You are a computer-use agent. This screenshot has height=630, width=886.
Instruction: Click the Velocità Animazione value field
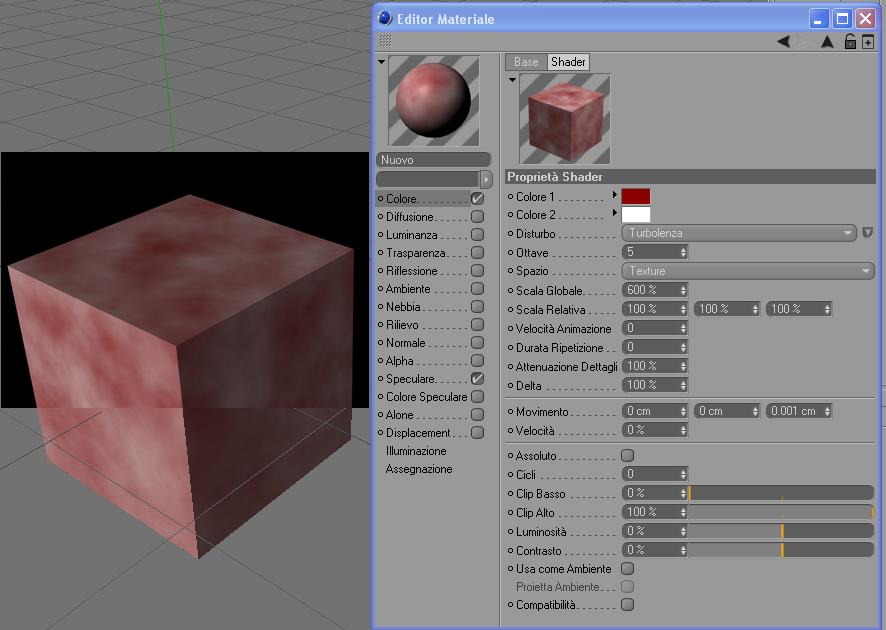click(x=654, y=328)
